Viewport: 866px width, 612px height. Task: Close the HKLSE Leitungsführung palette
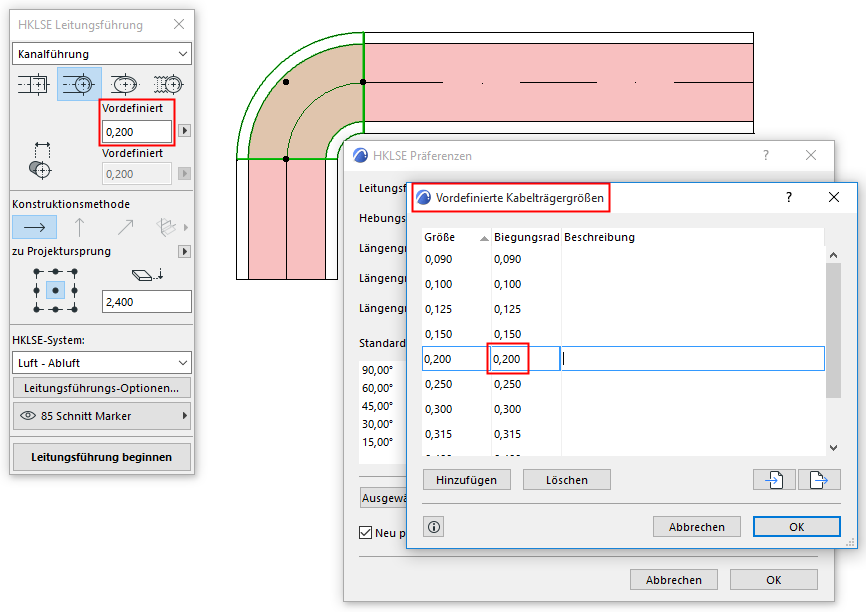[x=178, y=24]
